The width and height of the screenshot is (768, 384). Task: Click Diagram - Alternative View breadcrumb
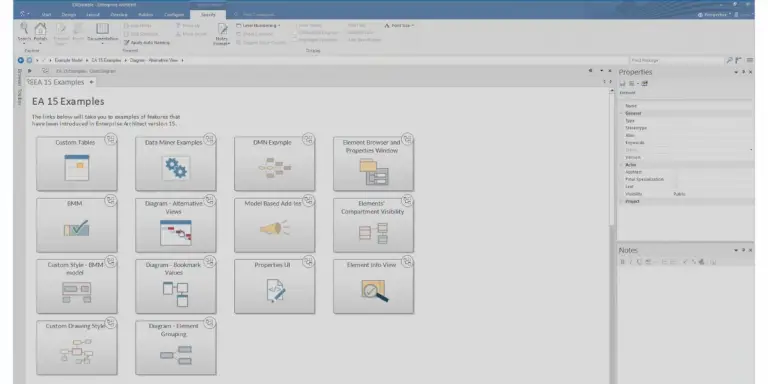pyautogui.click(x=155, y=60)
